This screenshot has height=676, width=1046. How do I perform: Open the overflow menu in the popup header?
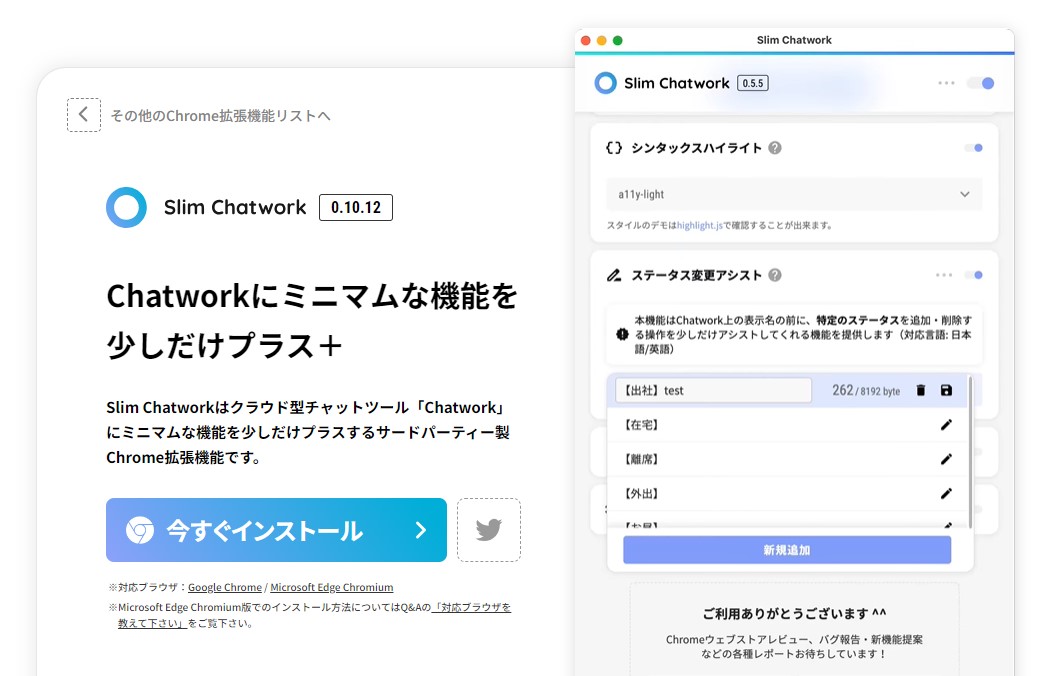(x=946, y=84)
